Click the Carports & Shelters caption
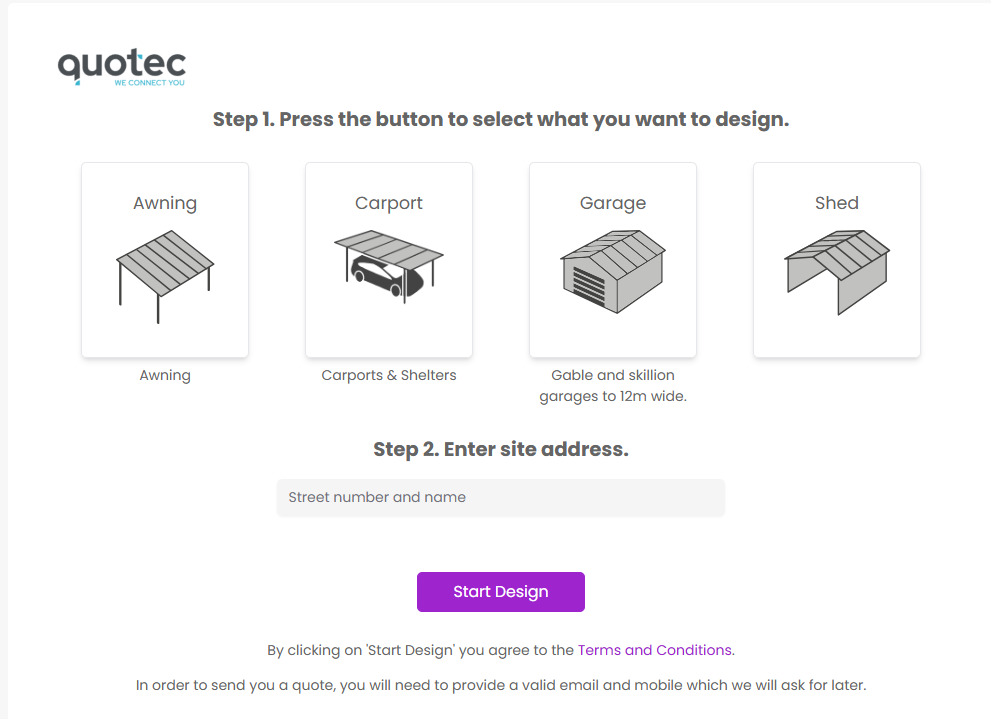The height and width of the screenshot is (719, 991). click(389, 375)
